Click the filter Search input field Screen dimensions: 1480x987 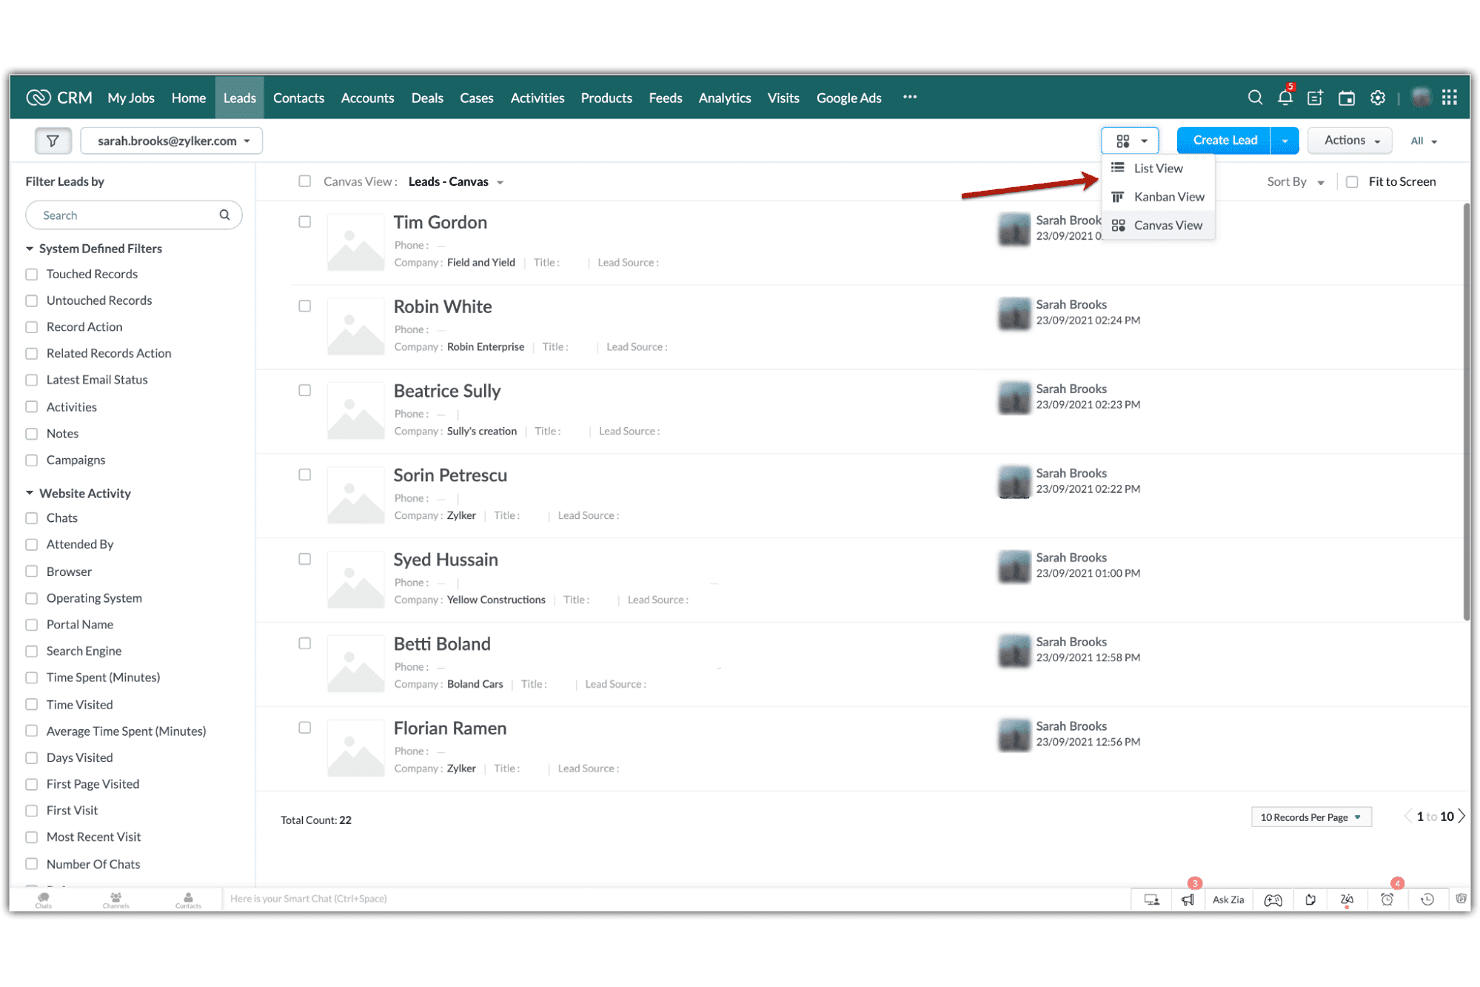pyautogui.click(x=134, y=215)
